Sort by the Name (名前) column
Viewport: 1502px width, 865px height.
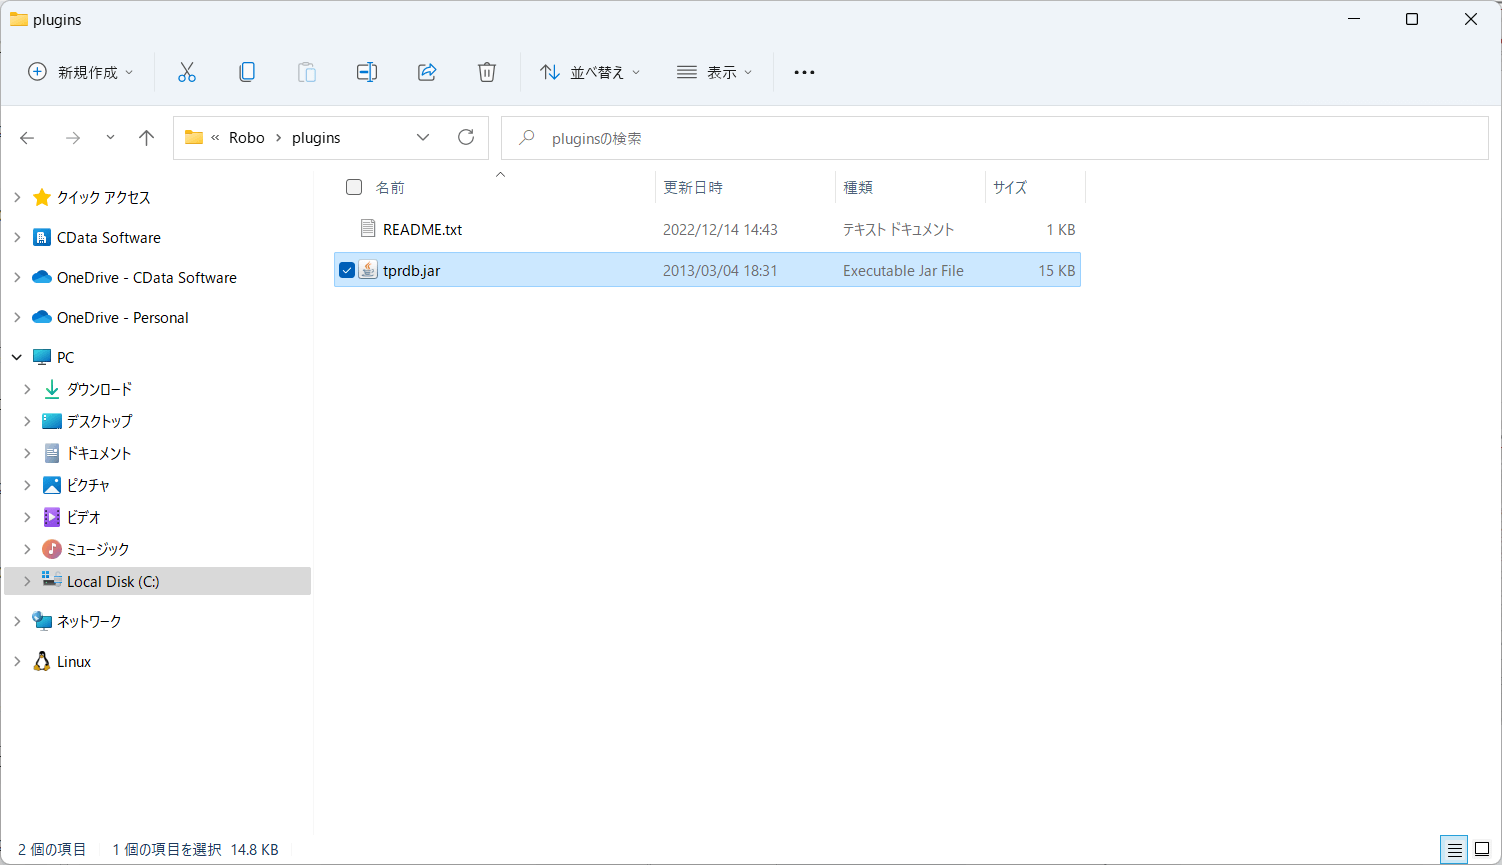click(x=390, y=187)
